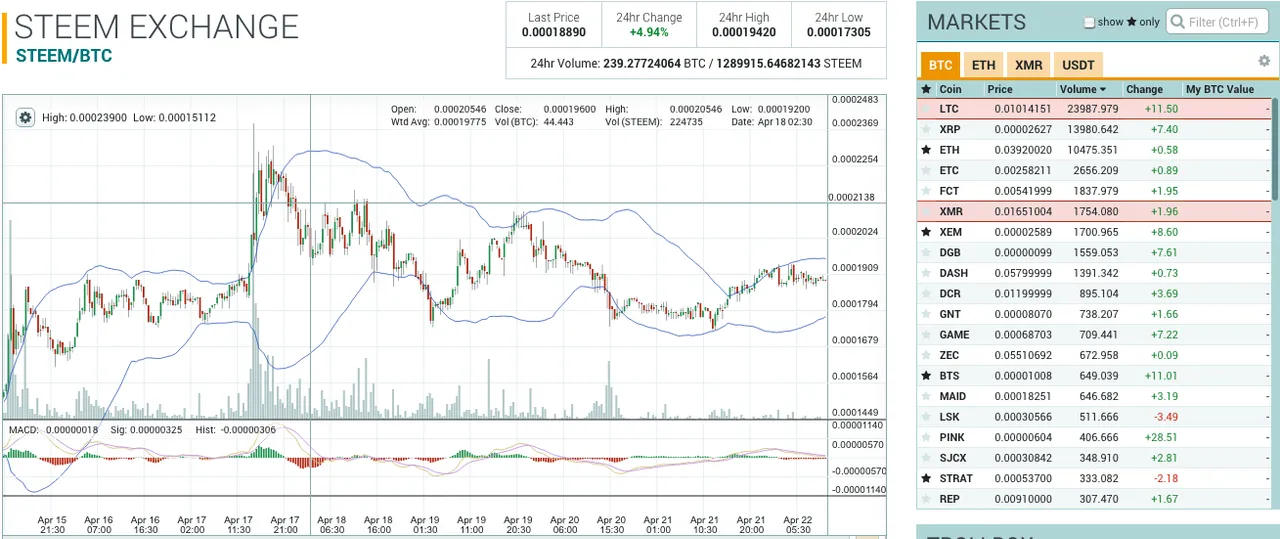Click the markets list vertical scrollbar
The height and width of the screenshot is (539, 1280).
tap(1276, 148)
